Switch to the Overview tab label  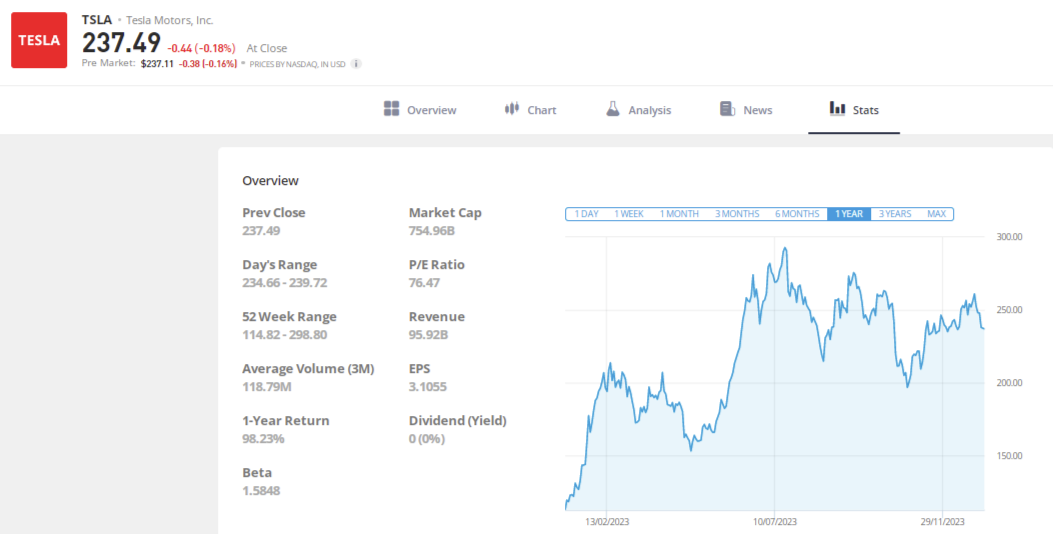point(432,110)
